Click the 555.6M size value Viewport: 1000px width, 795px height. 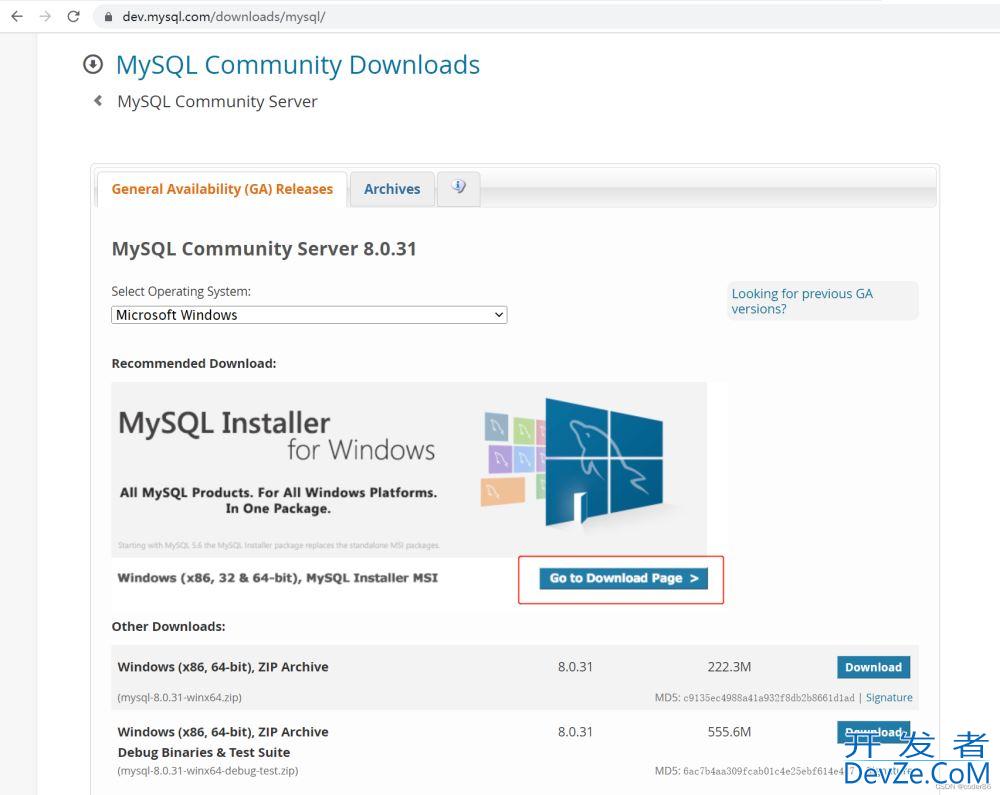tap(729, 732)
